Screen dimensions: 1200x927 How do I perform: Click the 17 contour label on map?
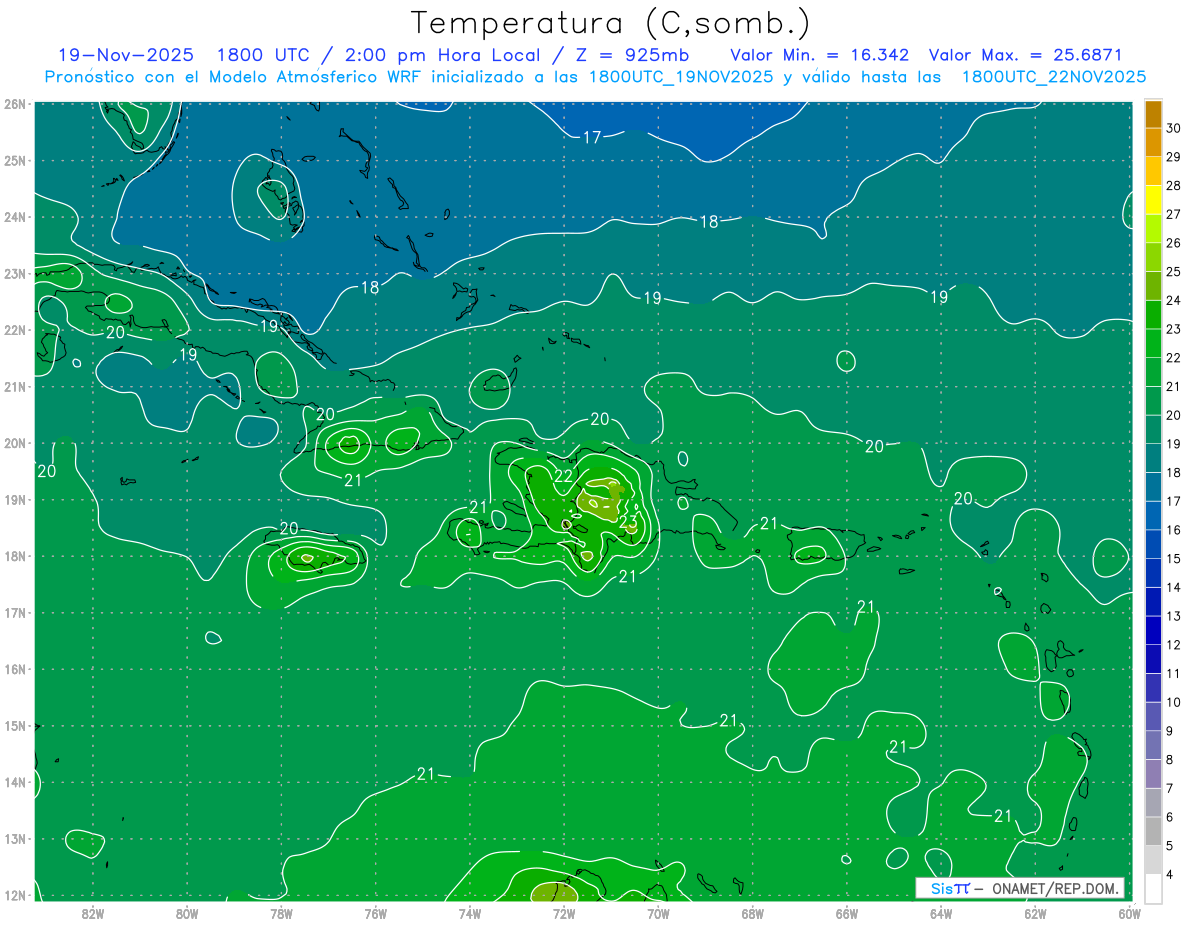pyautogui.click(x=592, y=137)
